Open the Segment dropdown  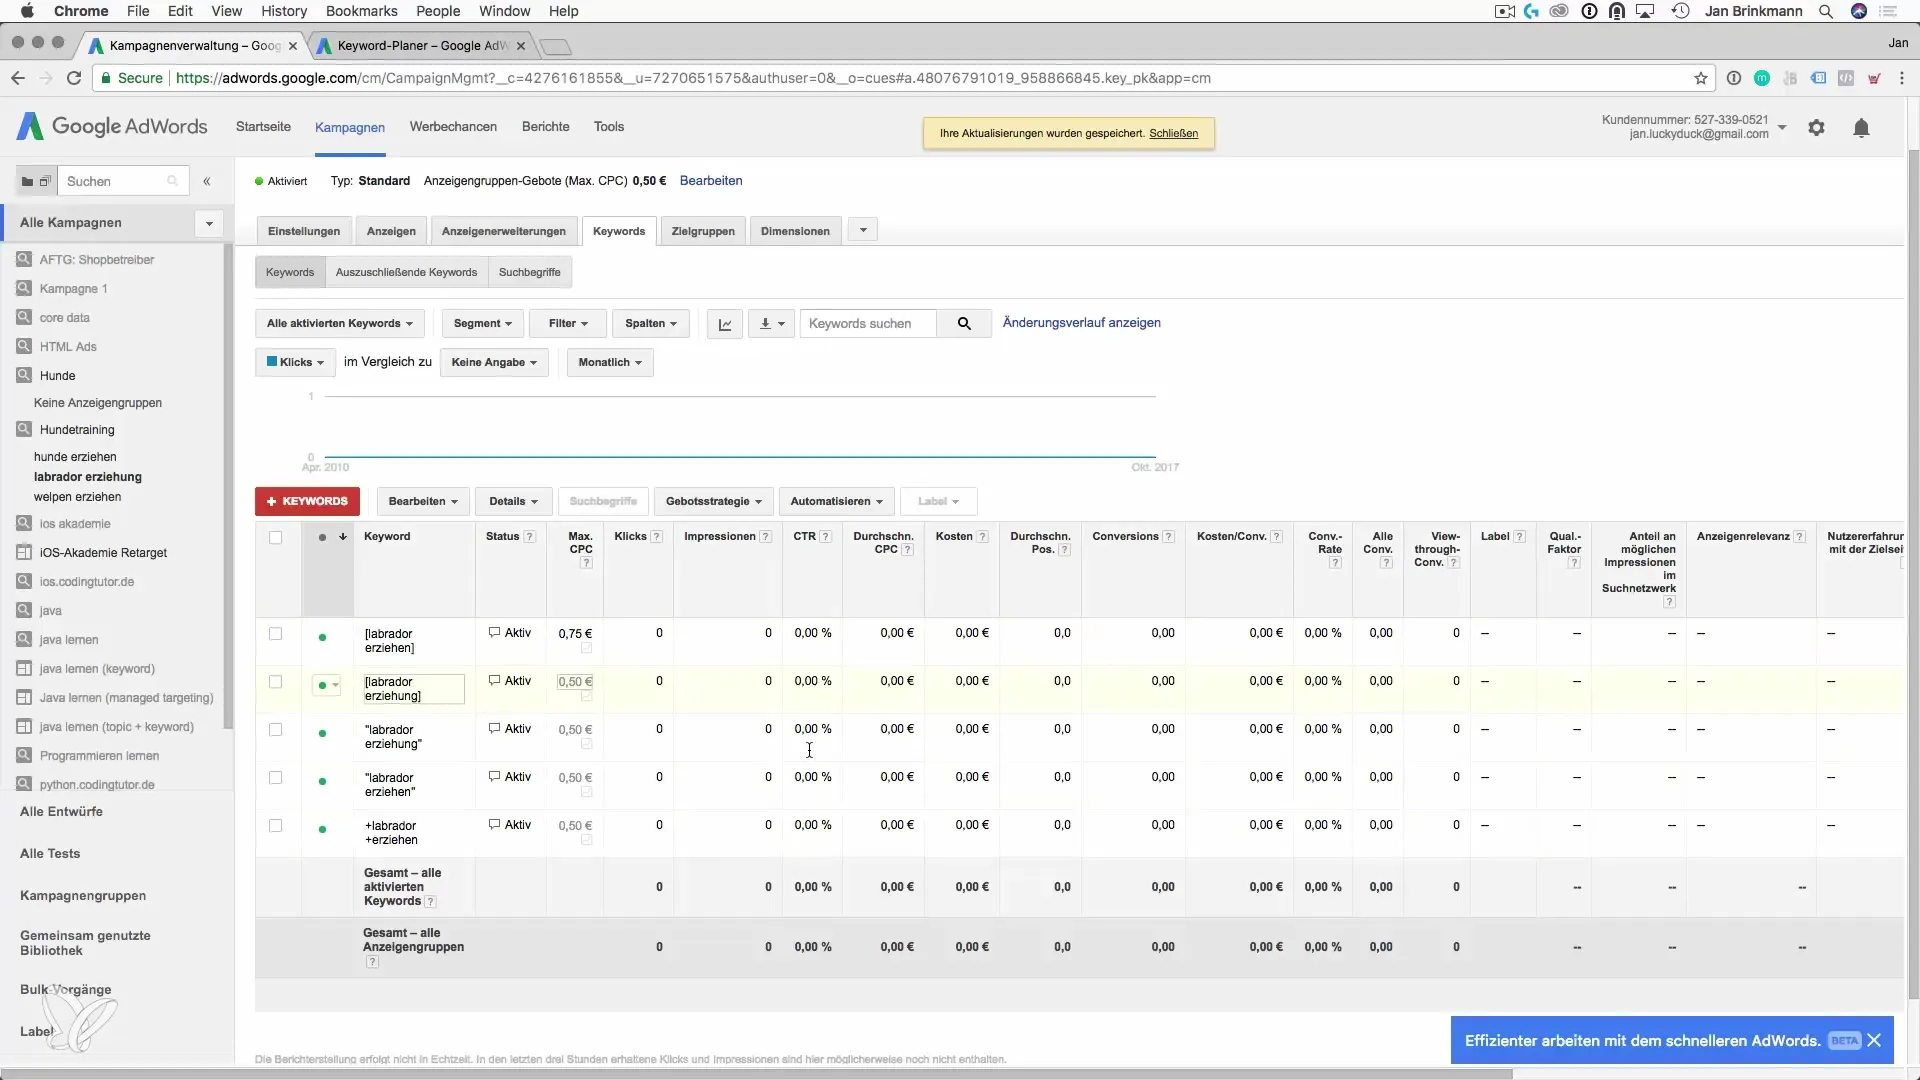point(483,324)
